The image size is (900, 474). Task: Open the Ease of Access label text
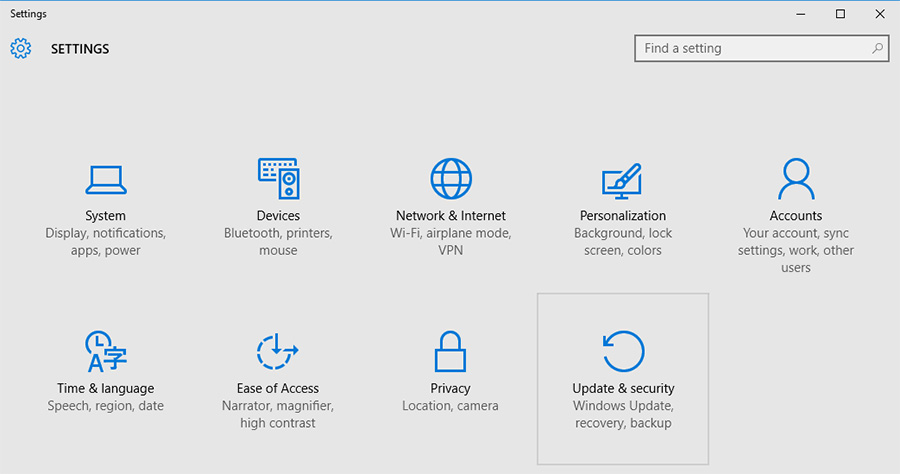[x=278, y=388]
